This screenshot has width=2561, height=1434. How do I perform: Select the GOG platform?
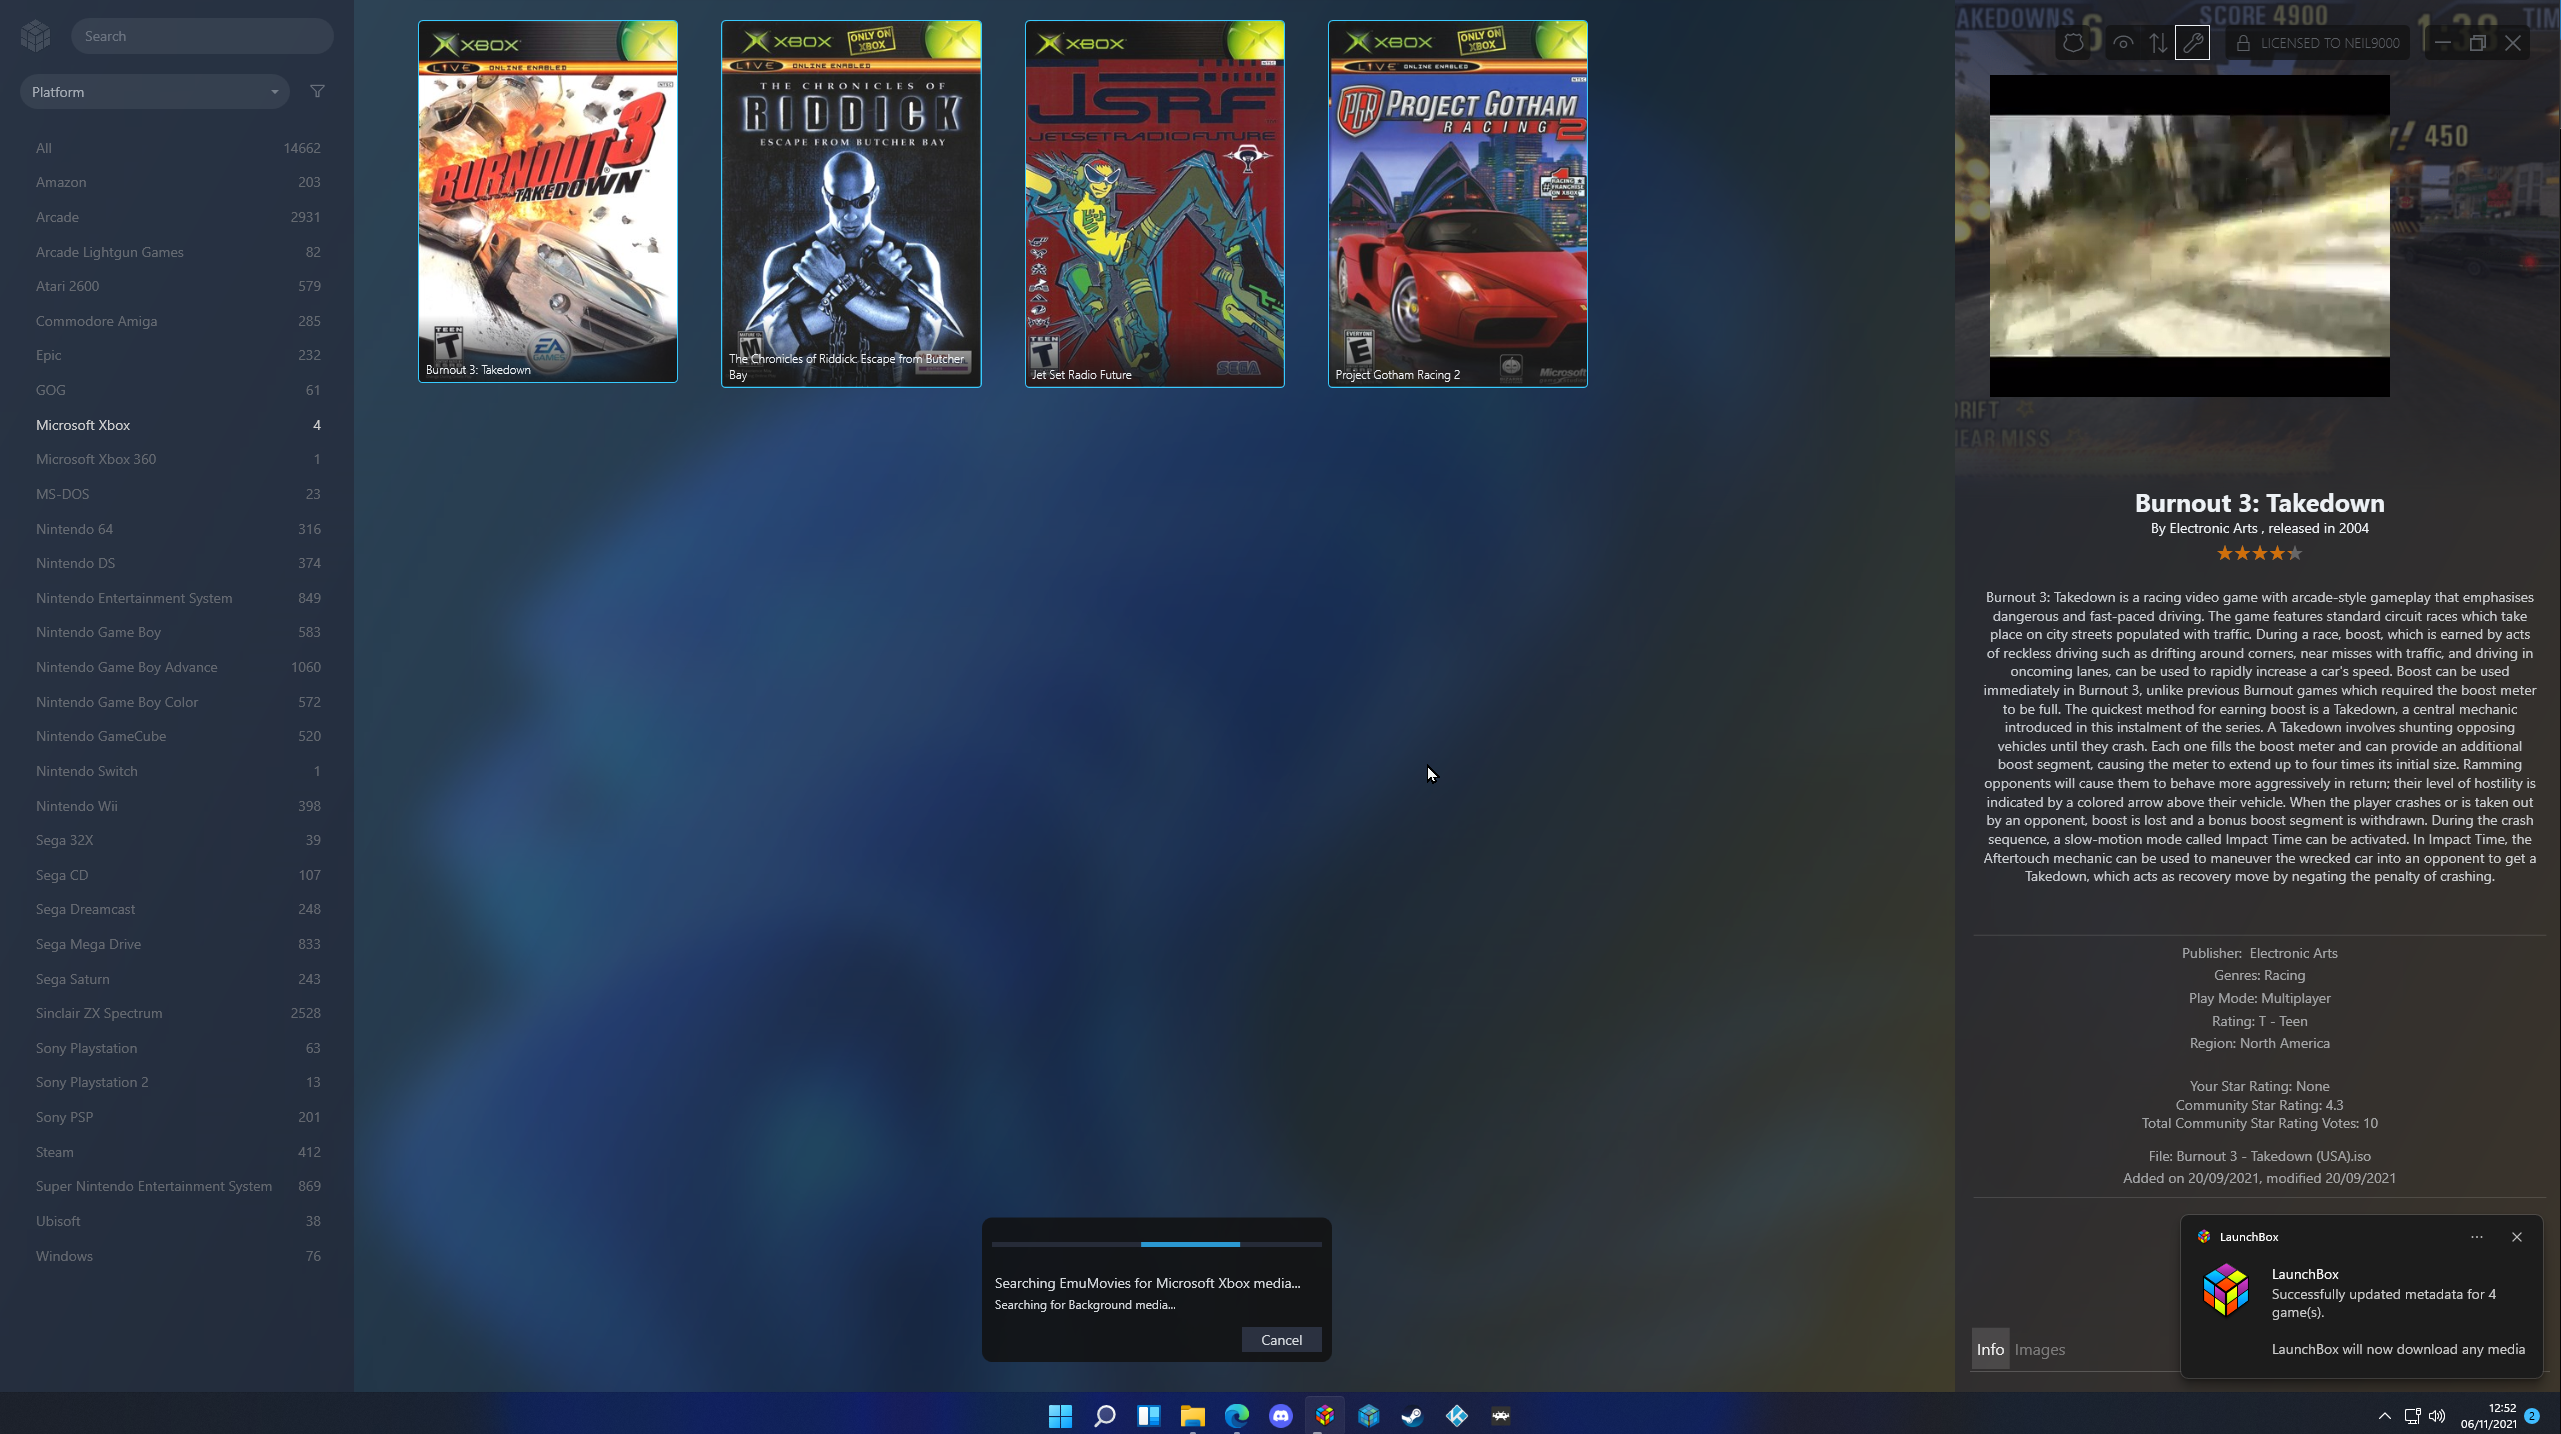click(177, 390)
